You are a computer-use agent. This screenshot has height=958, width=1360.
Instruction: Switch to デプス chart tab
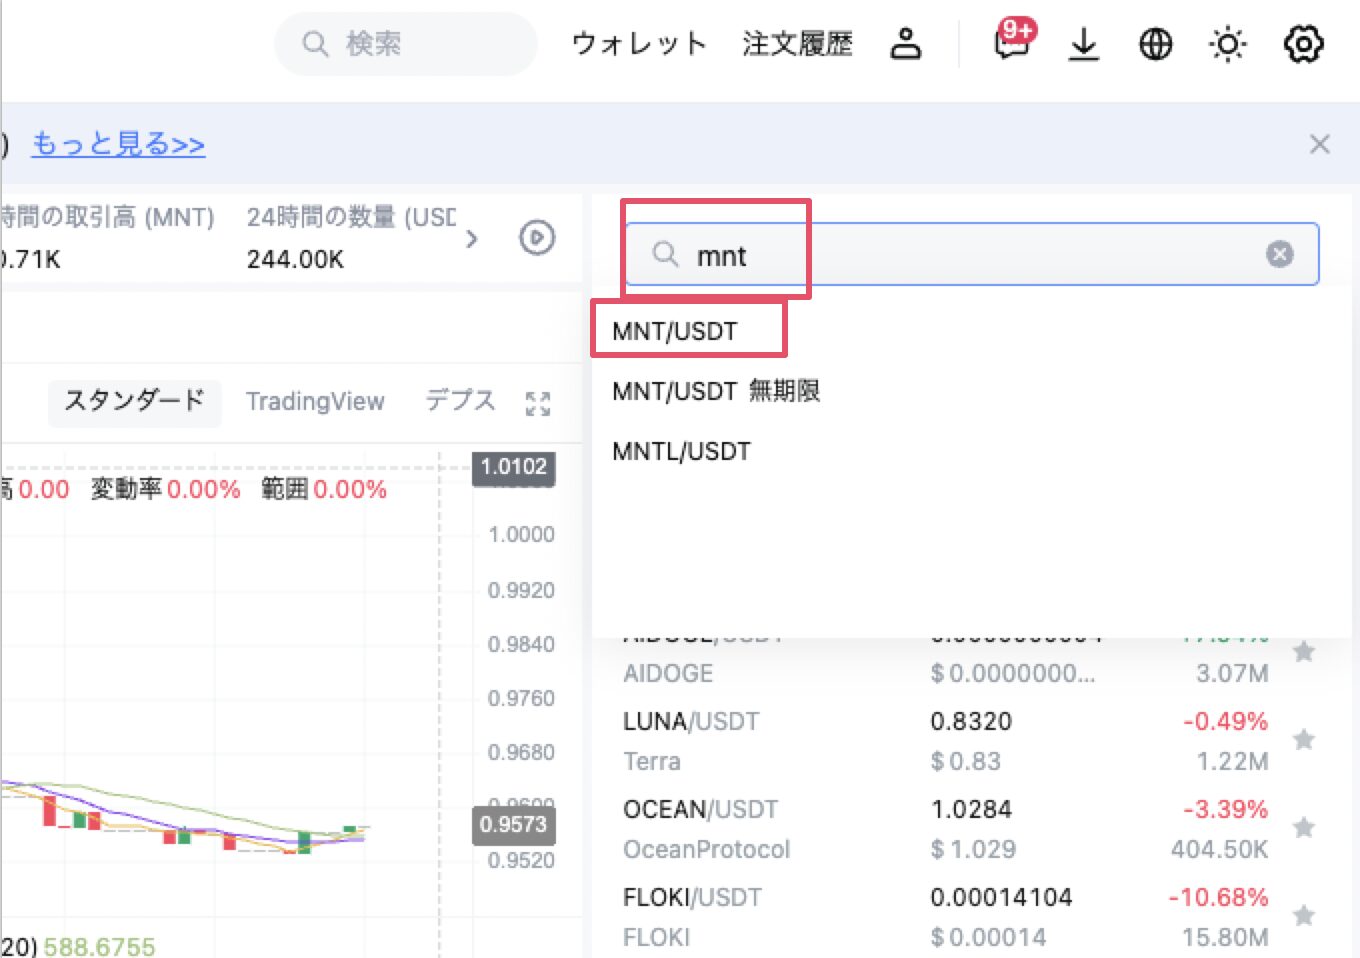tap(460, 401)
